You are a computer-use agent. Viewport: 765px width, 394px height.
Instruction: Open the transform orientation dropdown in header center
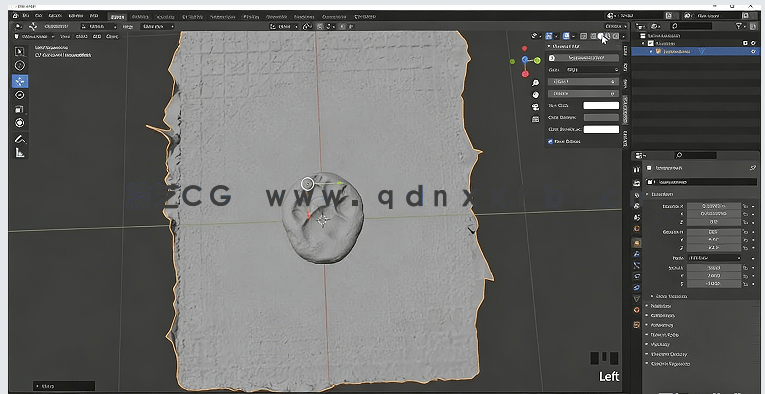pyautogui.click(x=284, y=26)
